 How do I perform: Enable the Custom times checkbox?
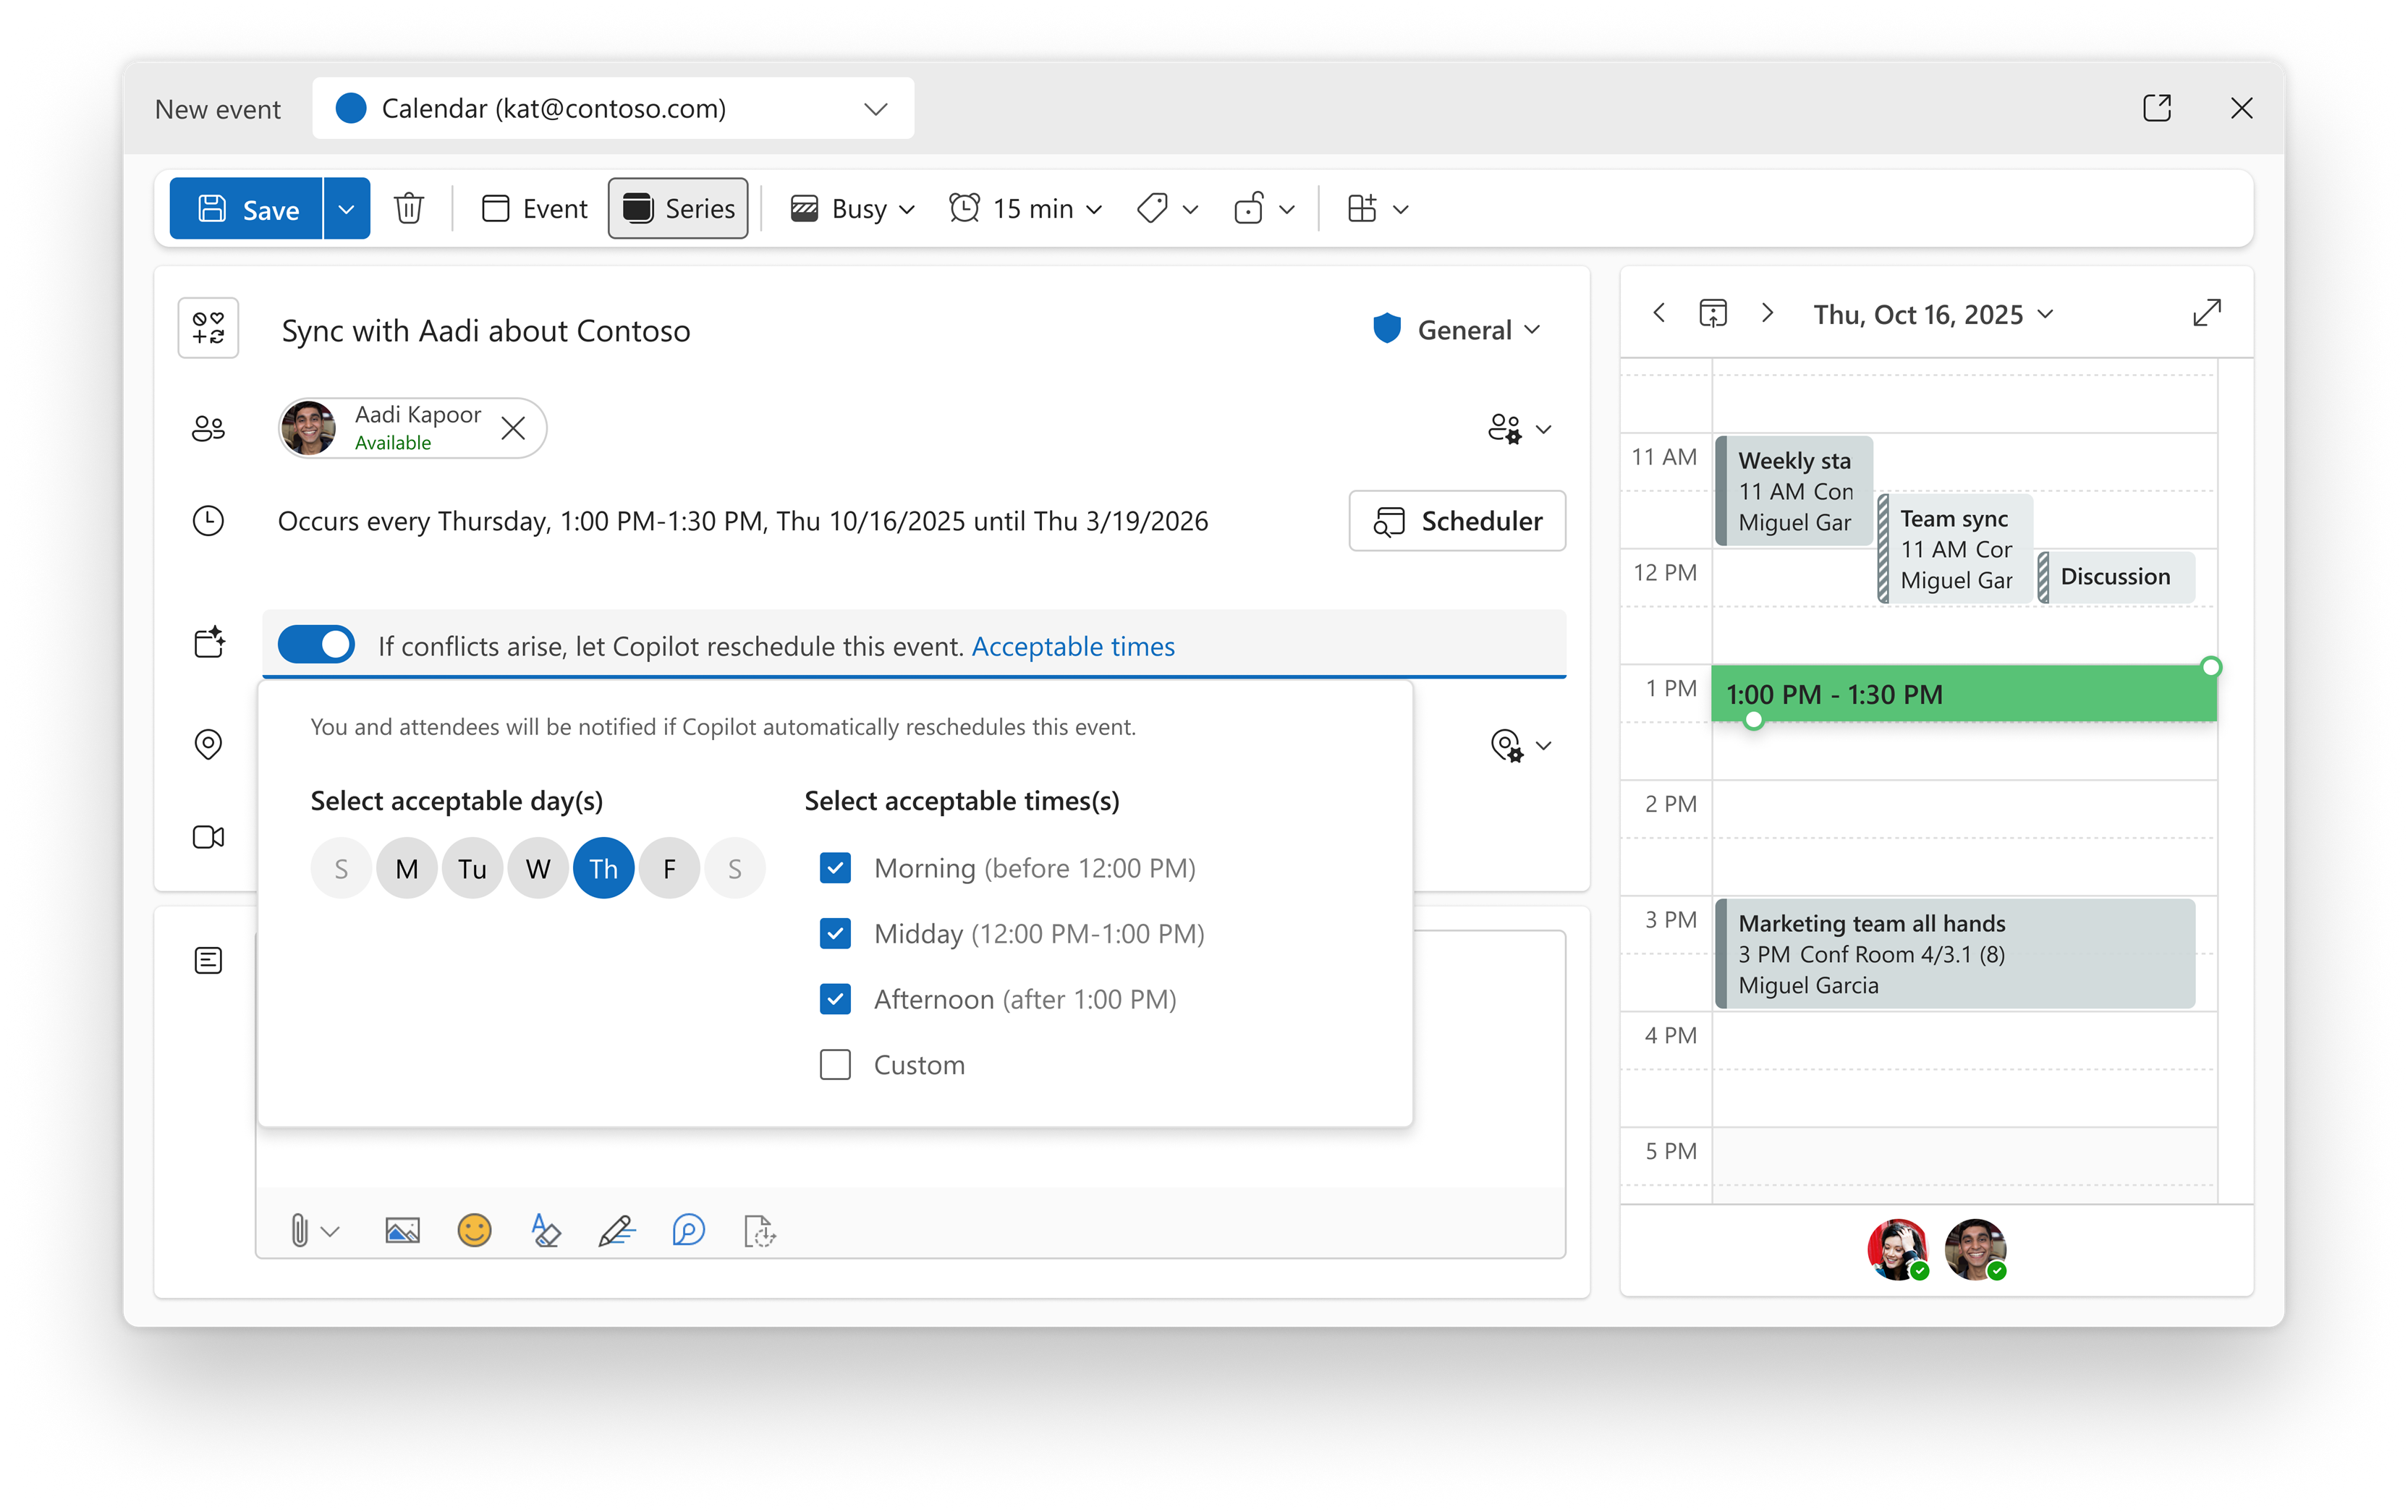835,1064
